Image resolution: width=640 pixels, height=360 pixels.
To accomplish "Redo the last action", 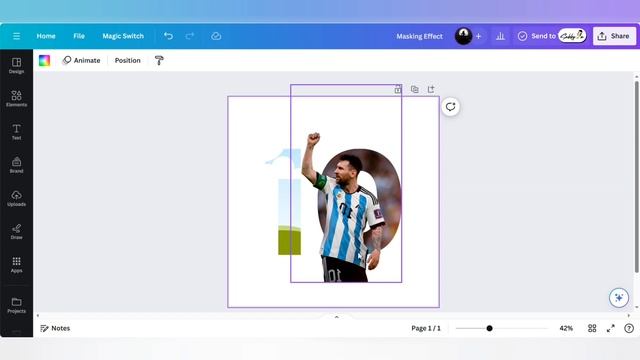I will point(189,36).
